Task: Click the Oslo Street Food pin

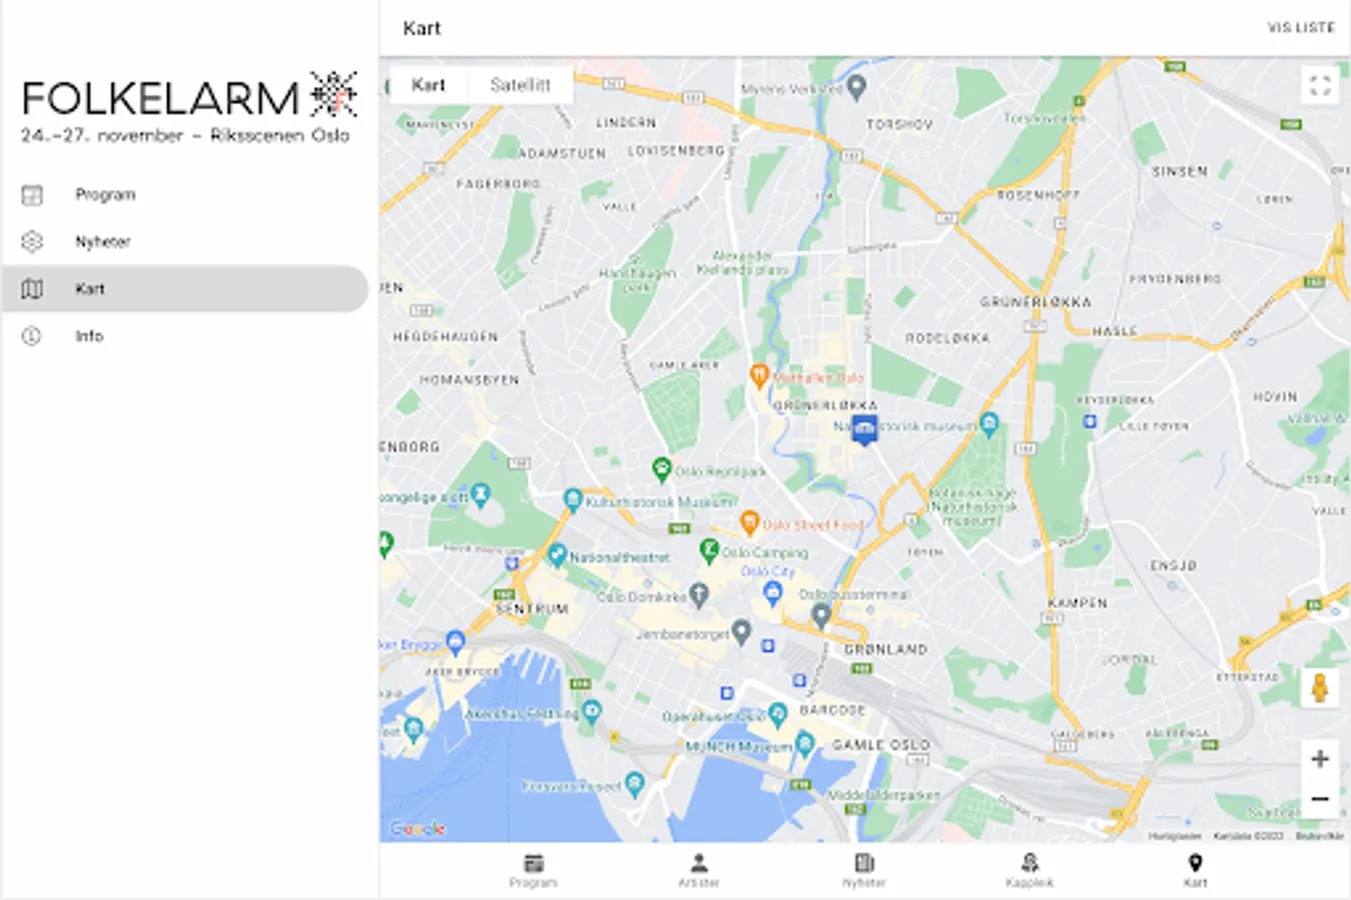Action: pos(749,522)
